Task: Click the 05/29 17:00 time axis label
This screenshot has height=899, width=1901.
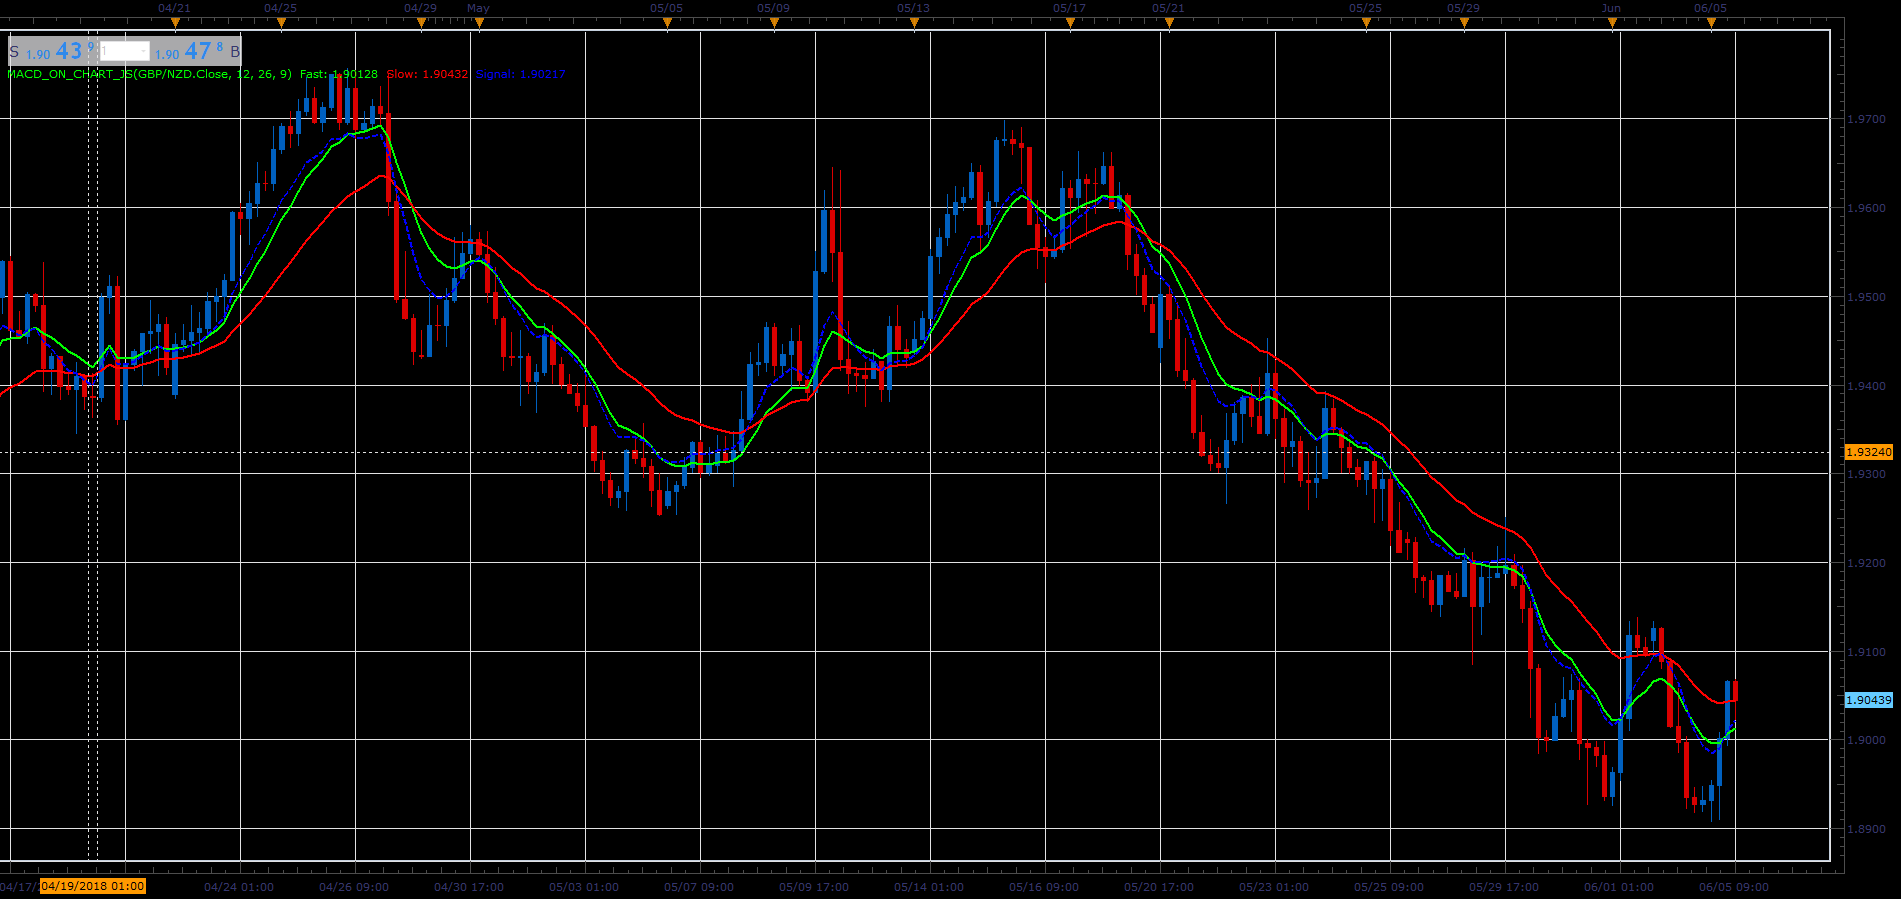Action: pyautogui.click(x=1504, y=887)
